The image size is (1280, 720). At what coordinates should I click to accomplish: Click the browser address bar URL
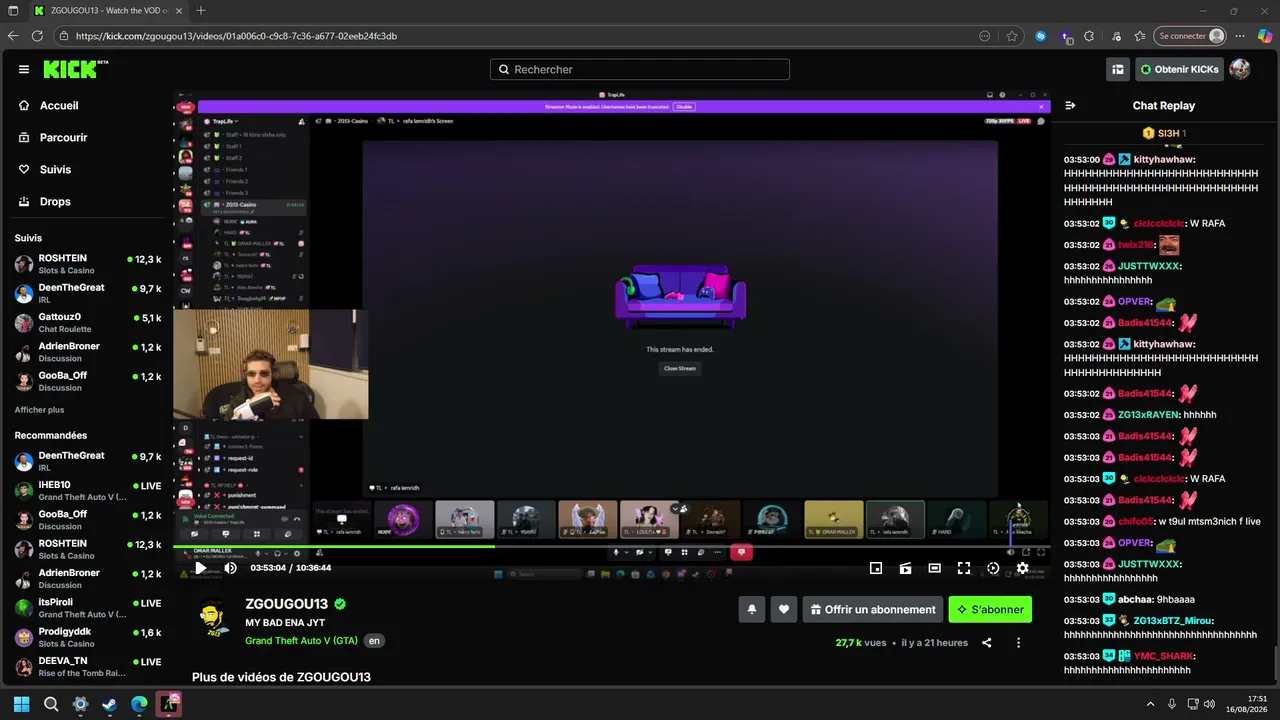236,36
